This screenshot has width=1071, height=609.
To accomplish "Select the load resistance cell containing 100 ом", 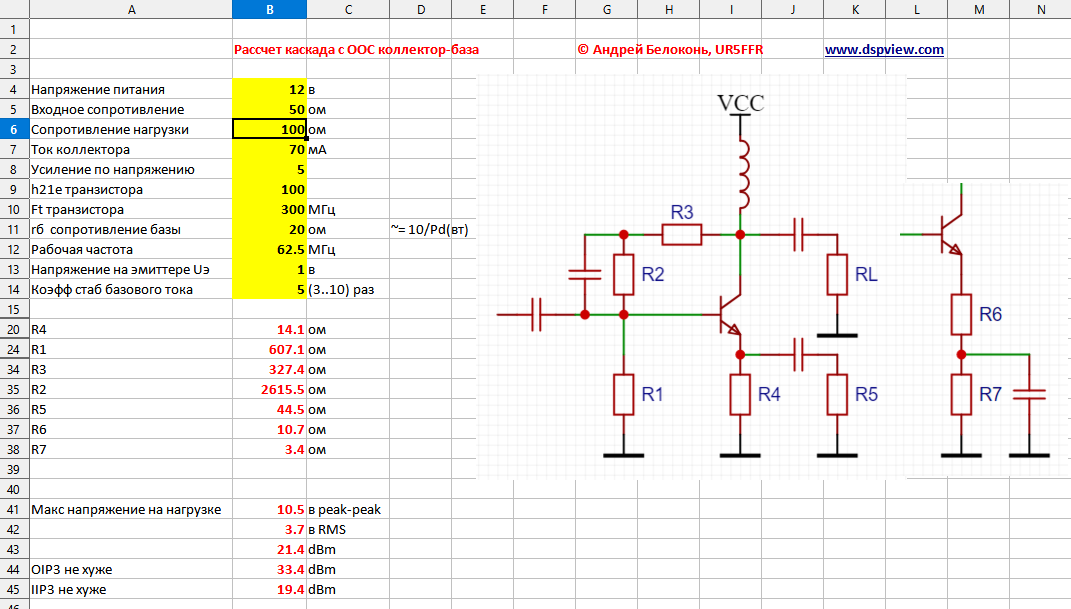I will click(x=269, y=129).
